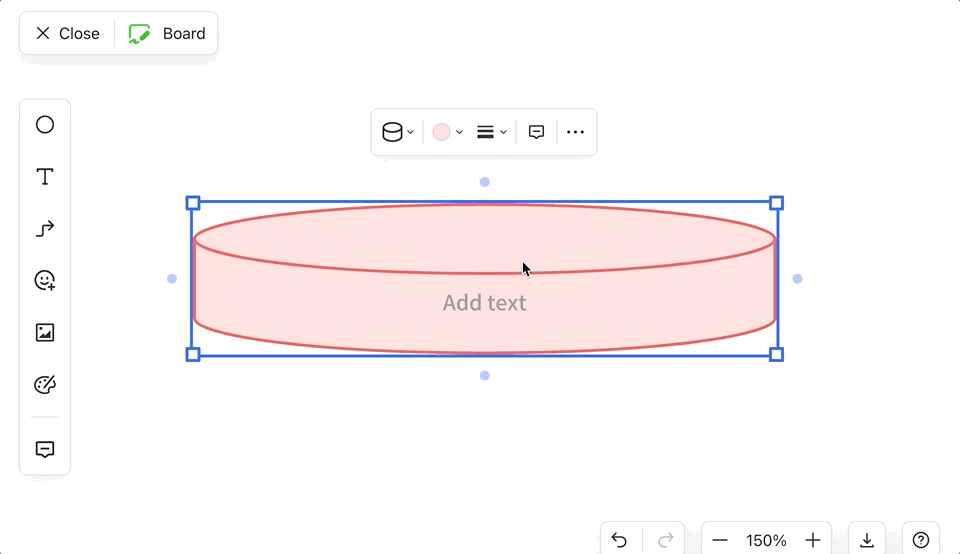The height and width of the screenshot is (554, 960).
Task: Undo the last action
Action: tap(619, 540)
